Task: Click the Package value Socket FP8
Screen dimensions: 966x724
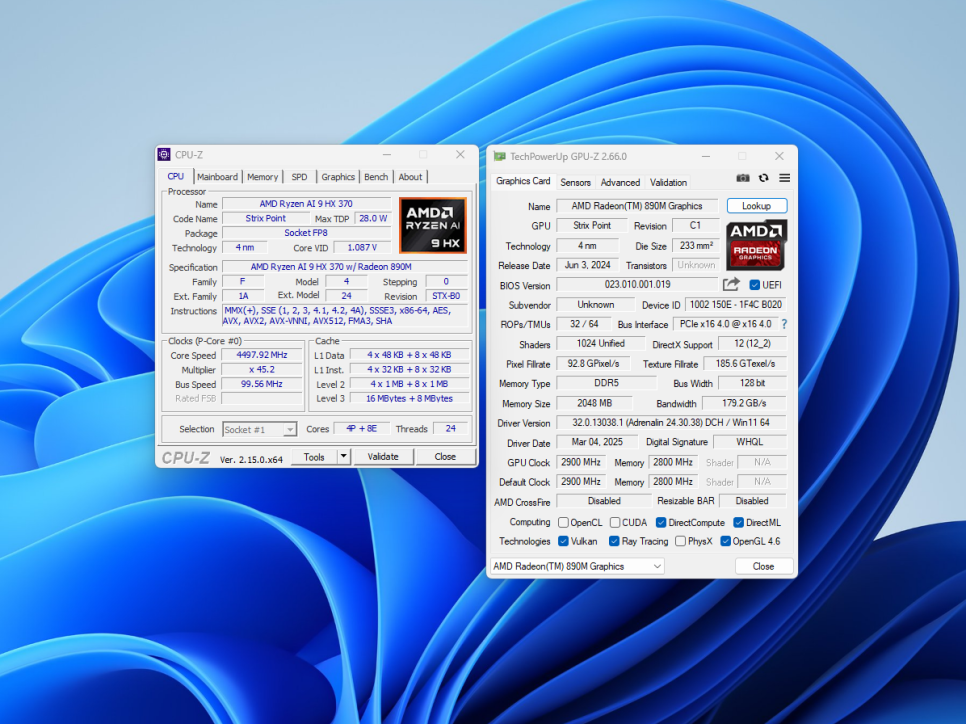Action: click(306, 233)
